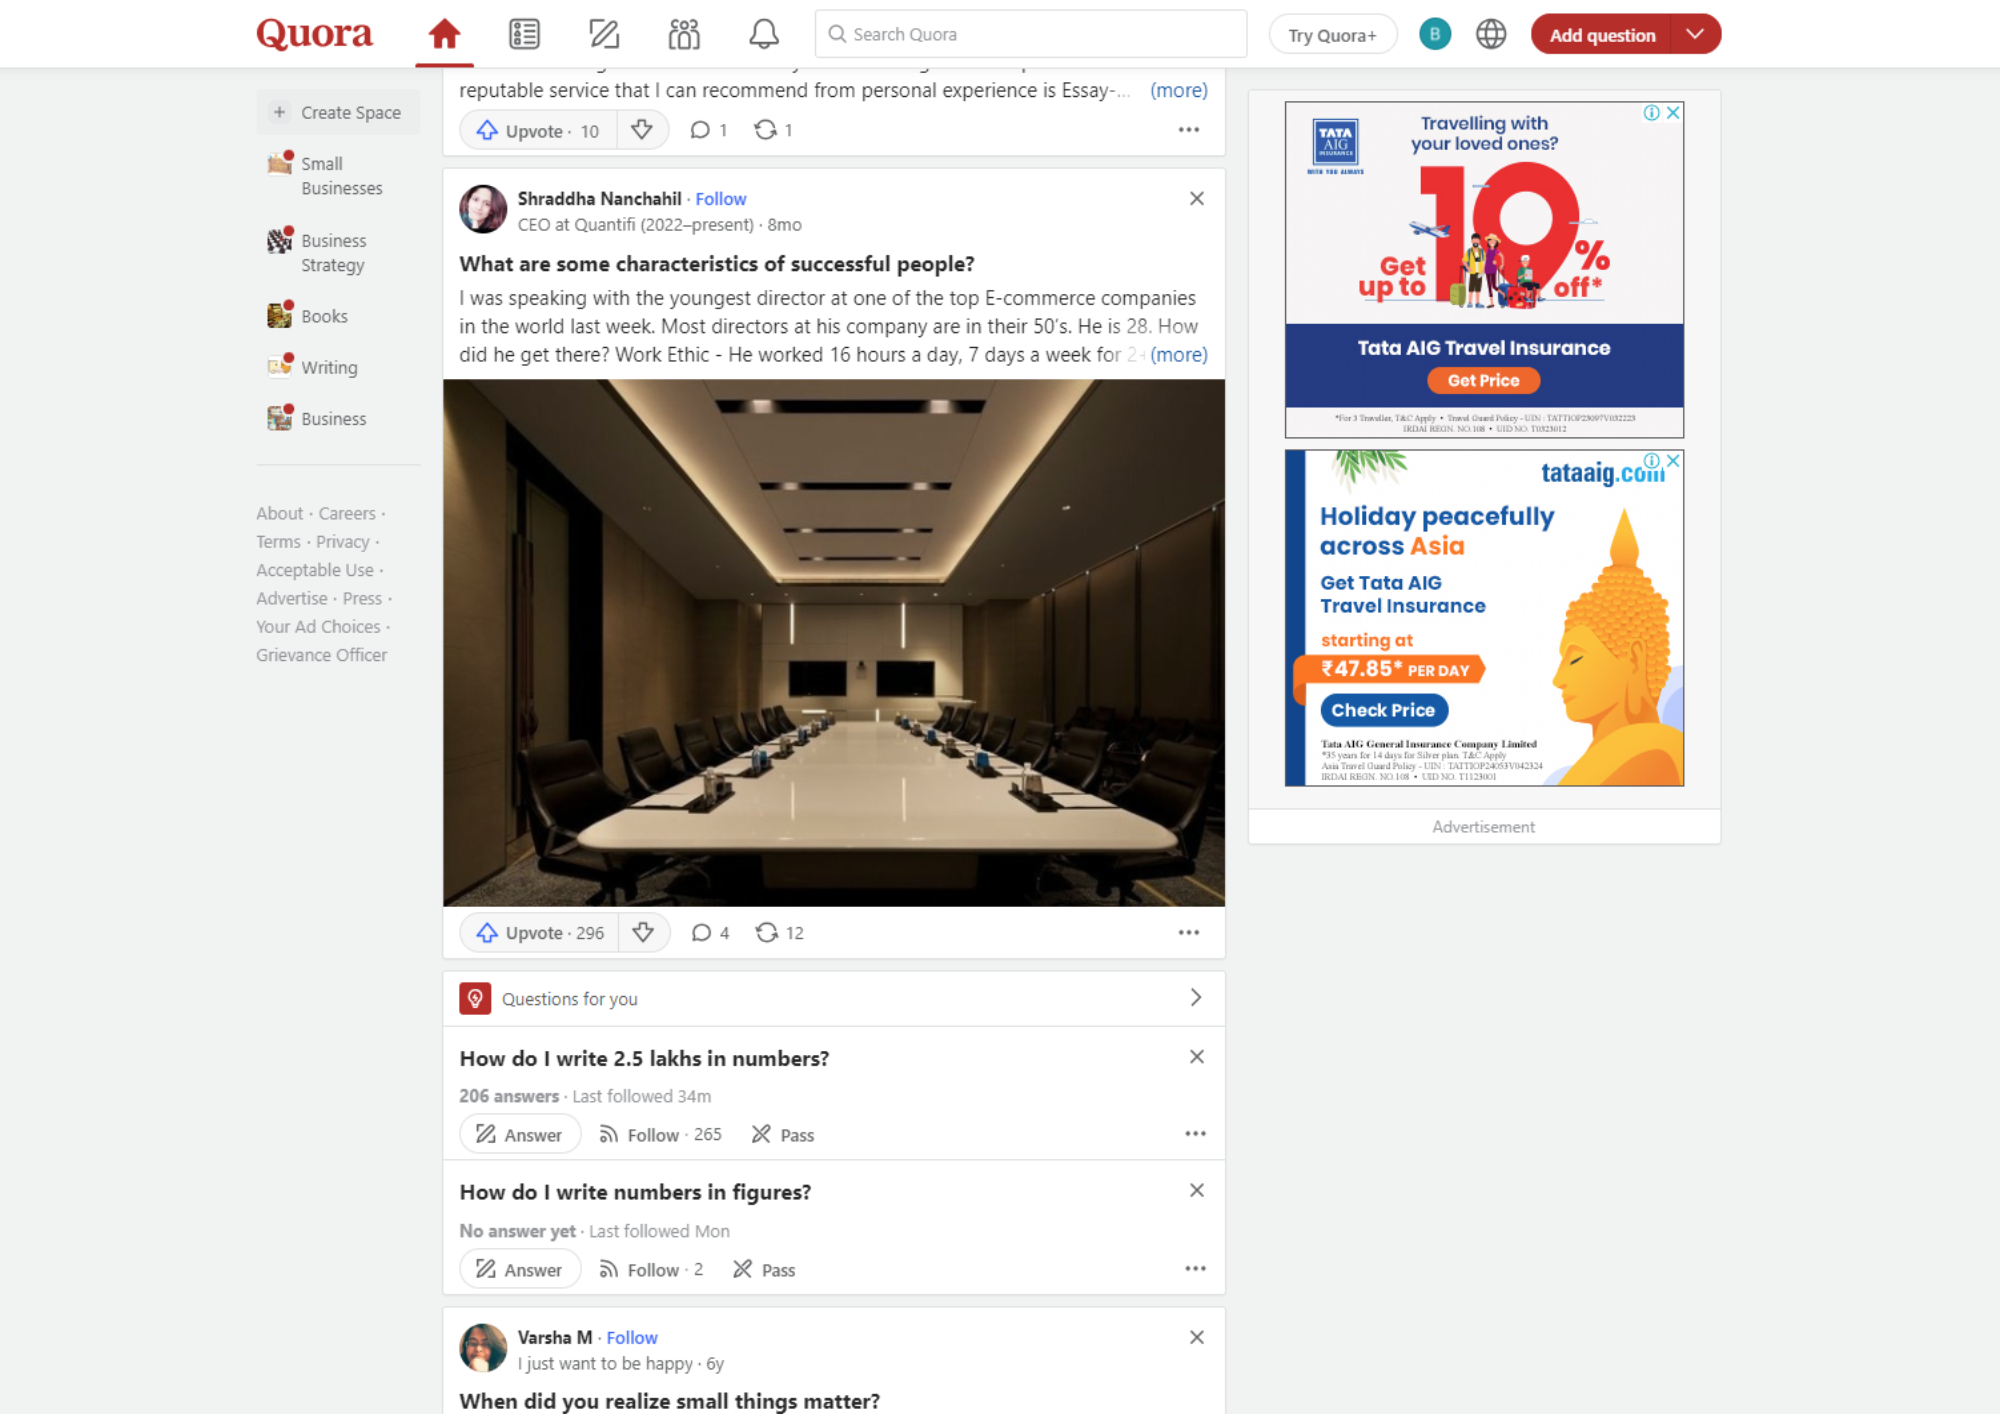Viewport: 2000px width, 1414px height.
Task: Open the Notifications bell icon
Action: coord(763,35)
